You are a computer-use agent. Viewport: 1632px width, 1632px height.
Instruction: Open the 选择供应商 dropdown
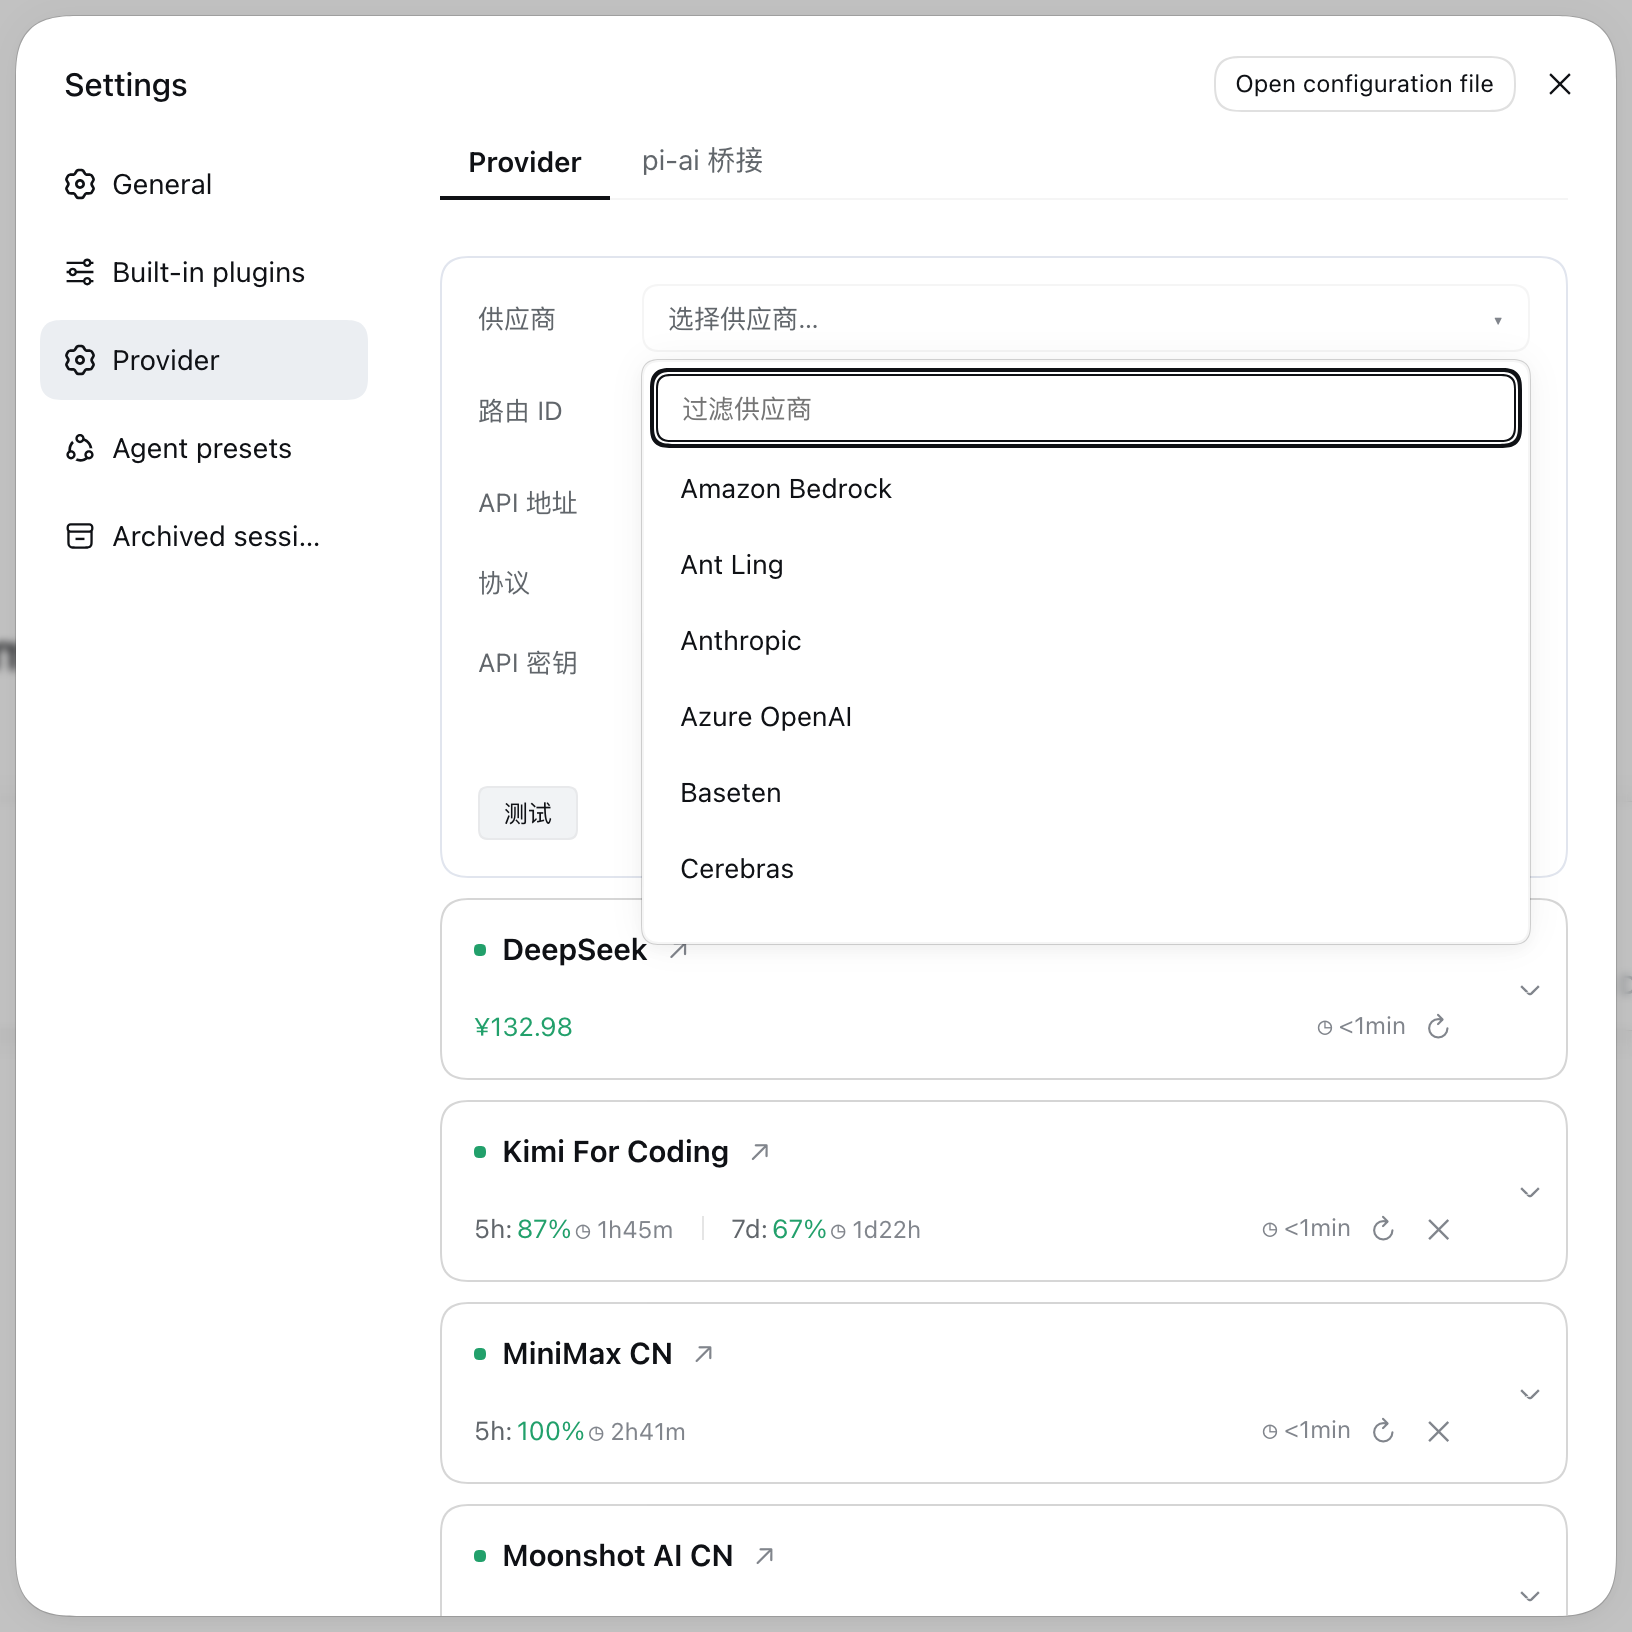tap(1085, 319)
